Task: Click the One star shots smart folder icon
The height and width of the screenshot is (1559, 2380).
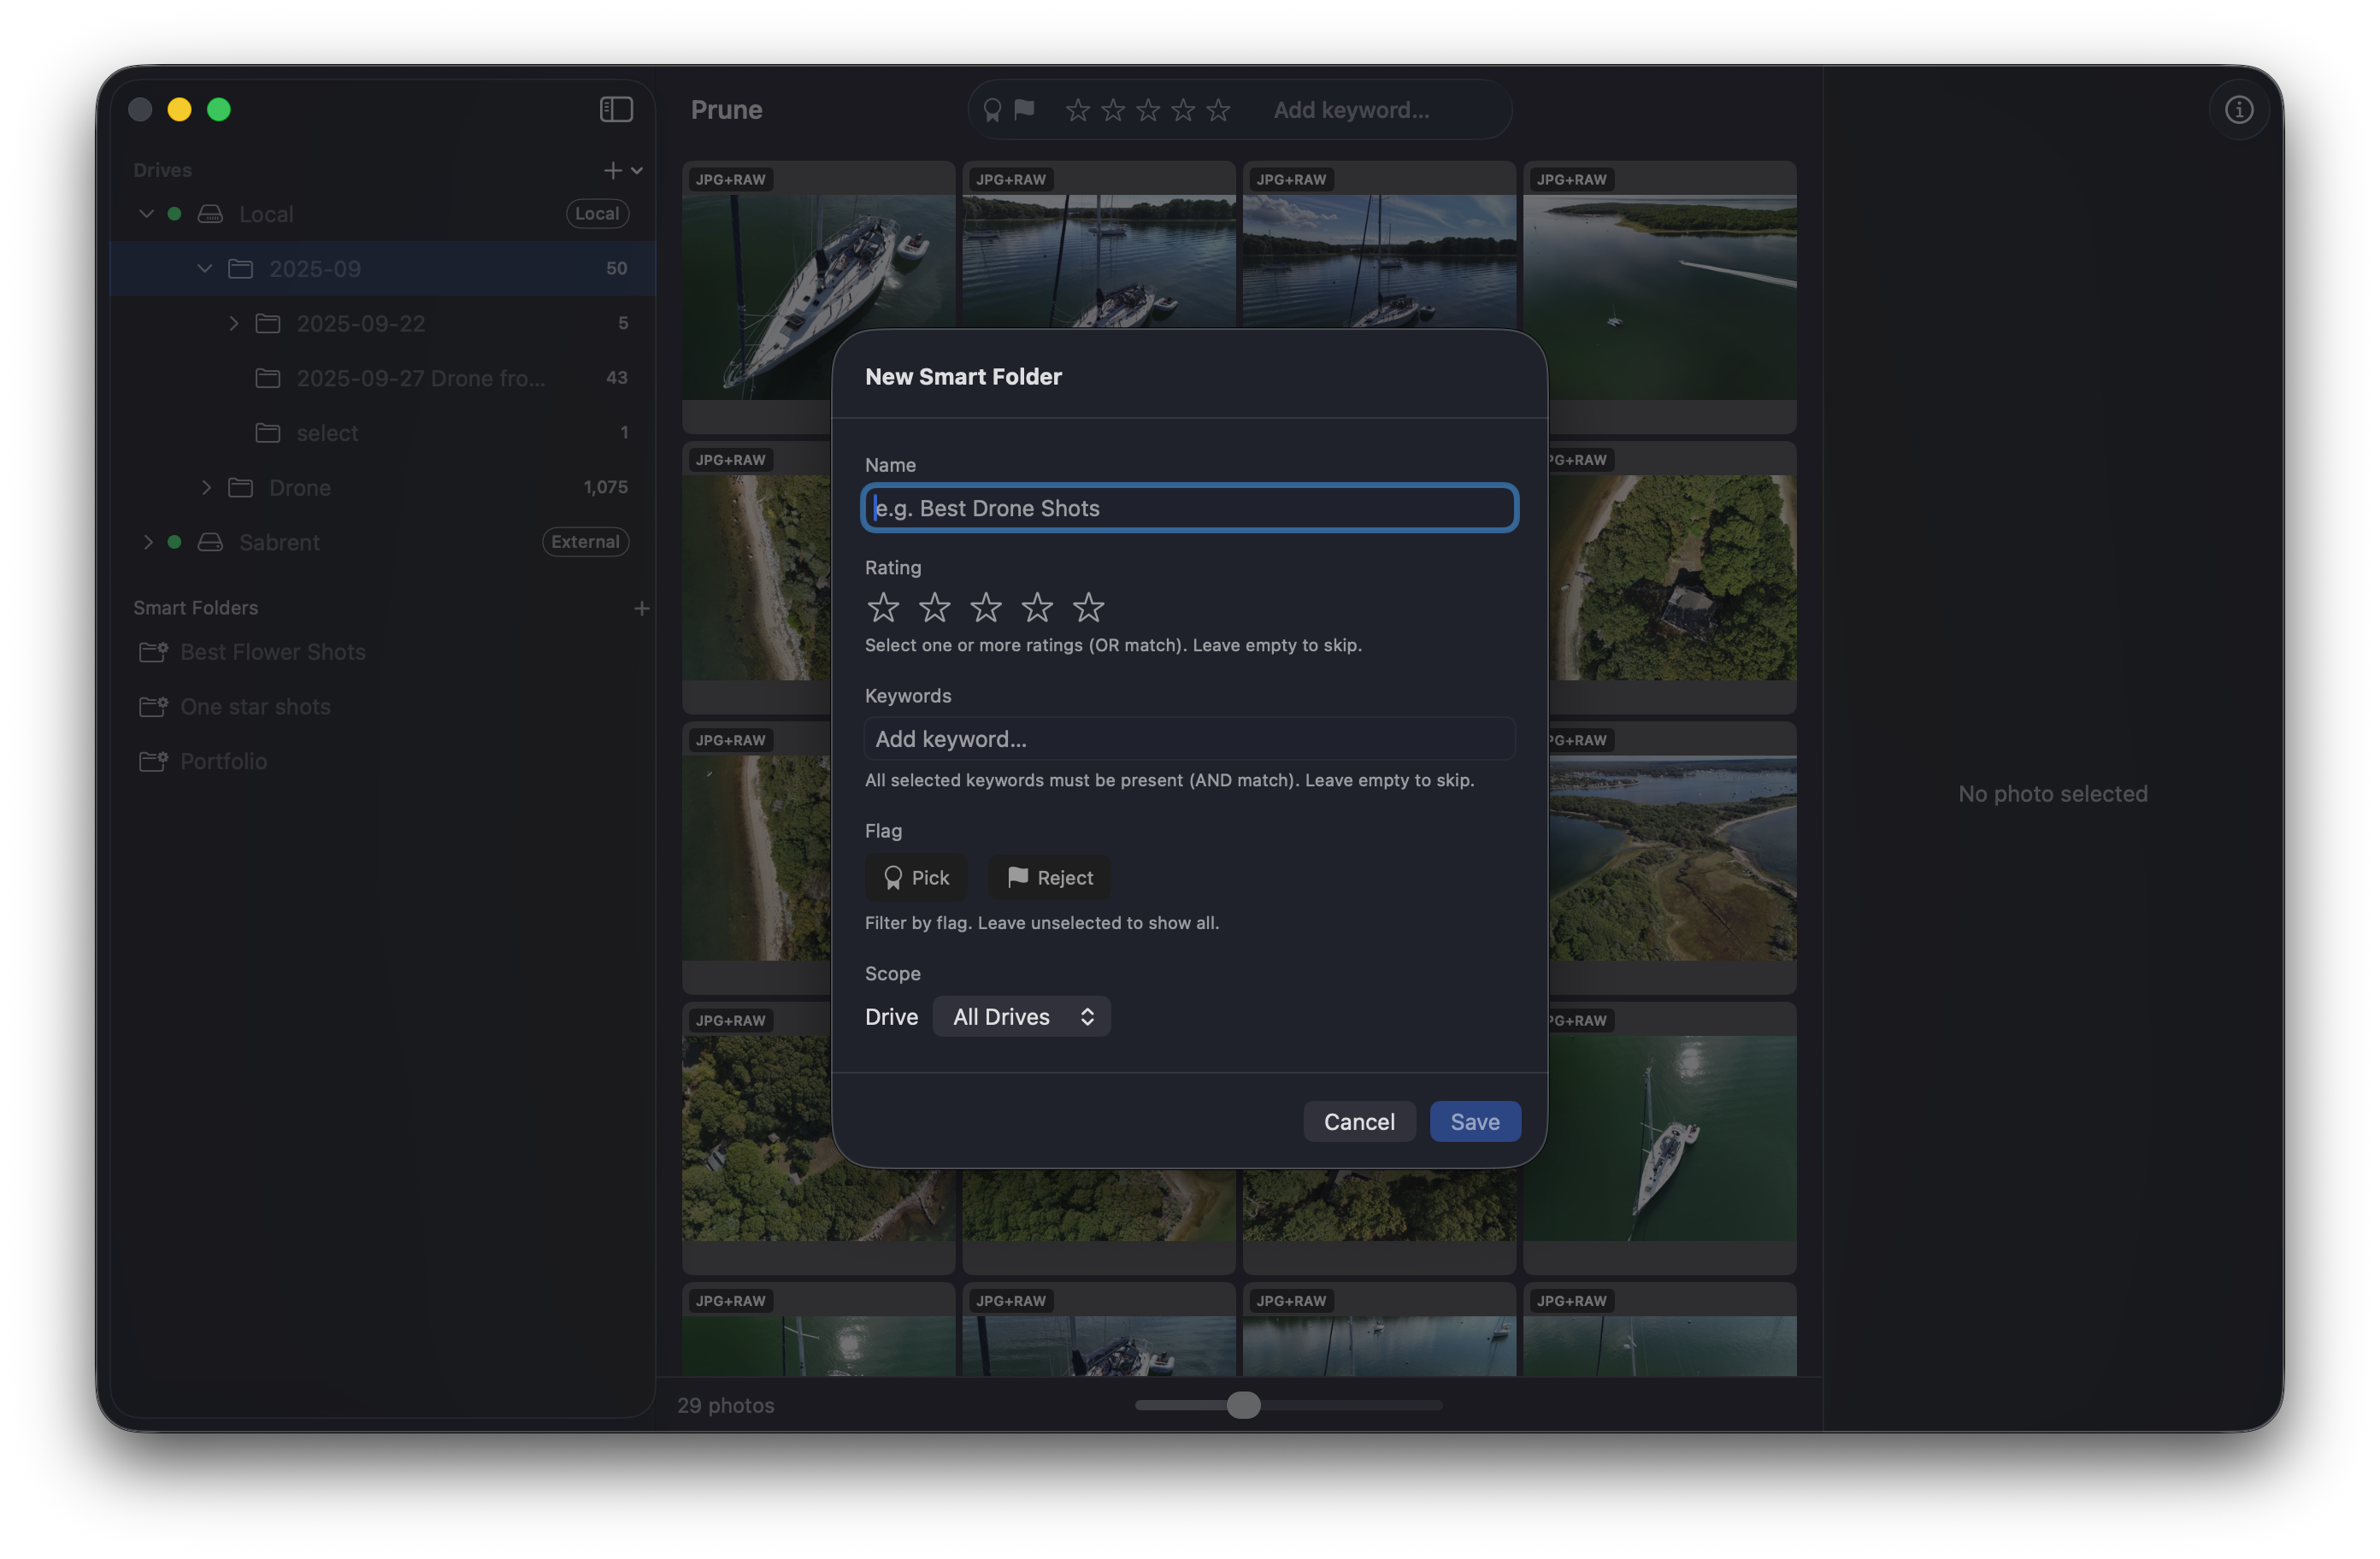Action: coord(153,707)
